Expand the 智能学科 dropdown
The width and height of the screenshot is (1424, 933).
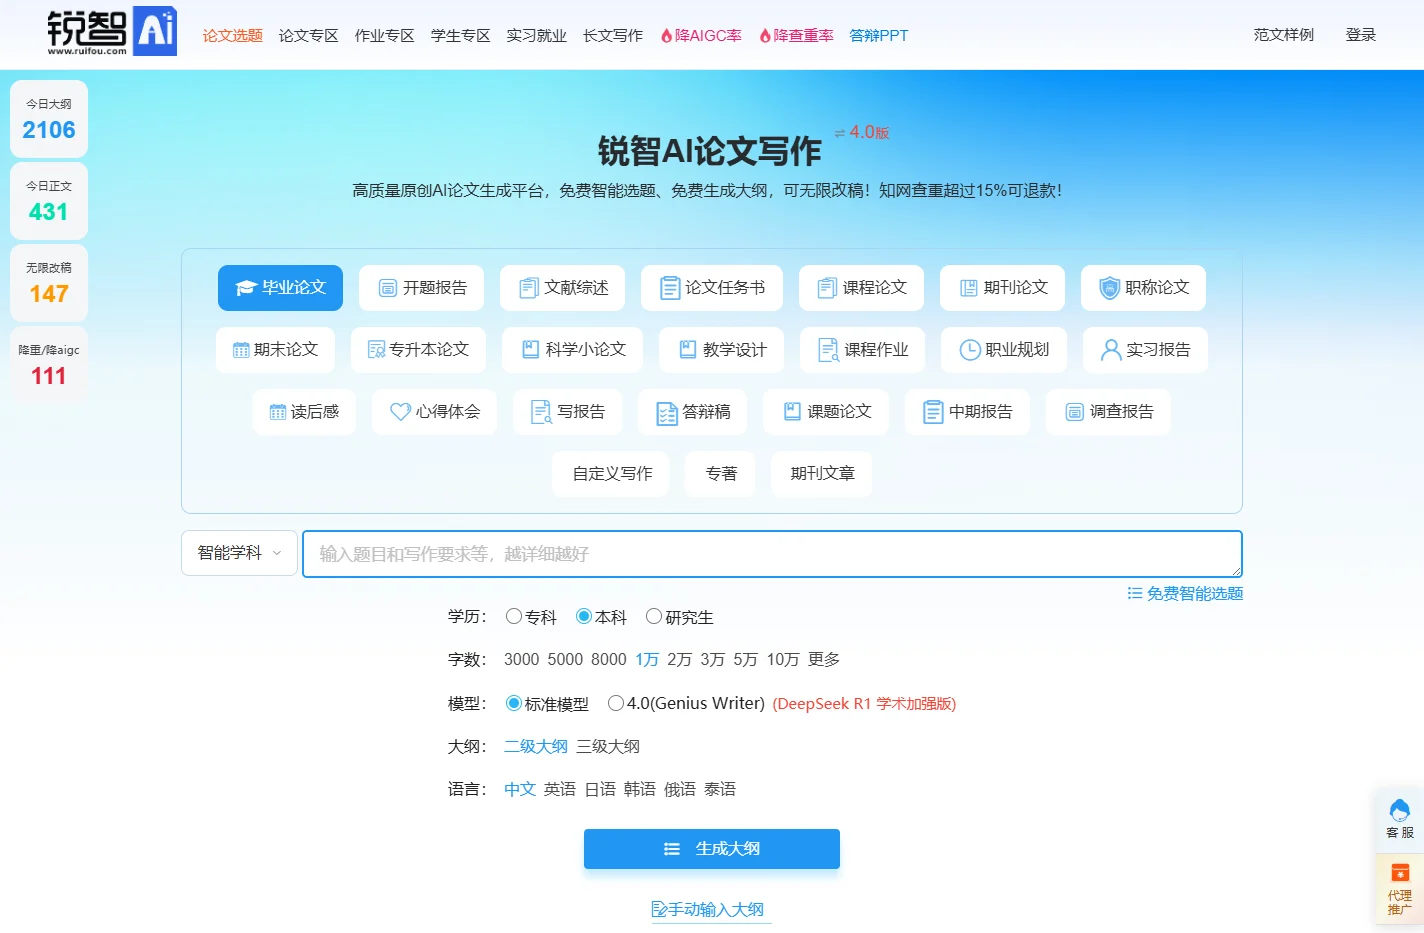(239, 553)
